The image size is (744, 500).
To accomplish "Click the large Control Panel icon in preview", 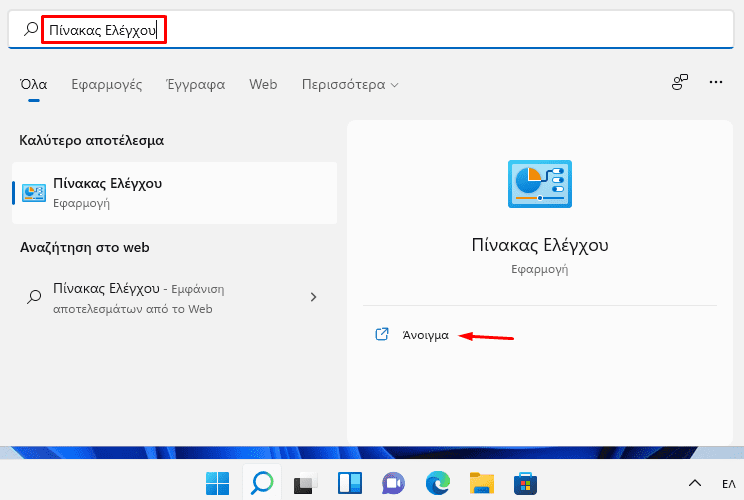I will coord(539,184).
